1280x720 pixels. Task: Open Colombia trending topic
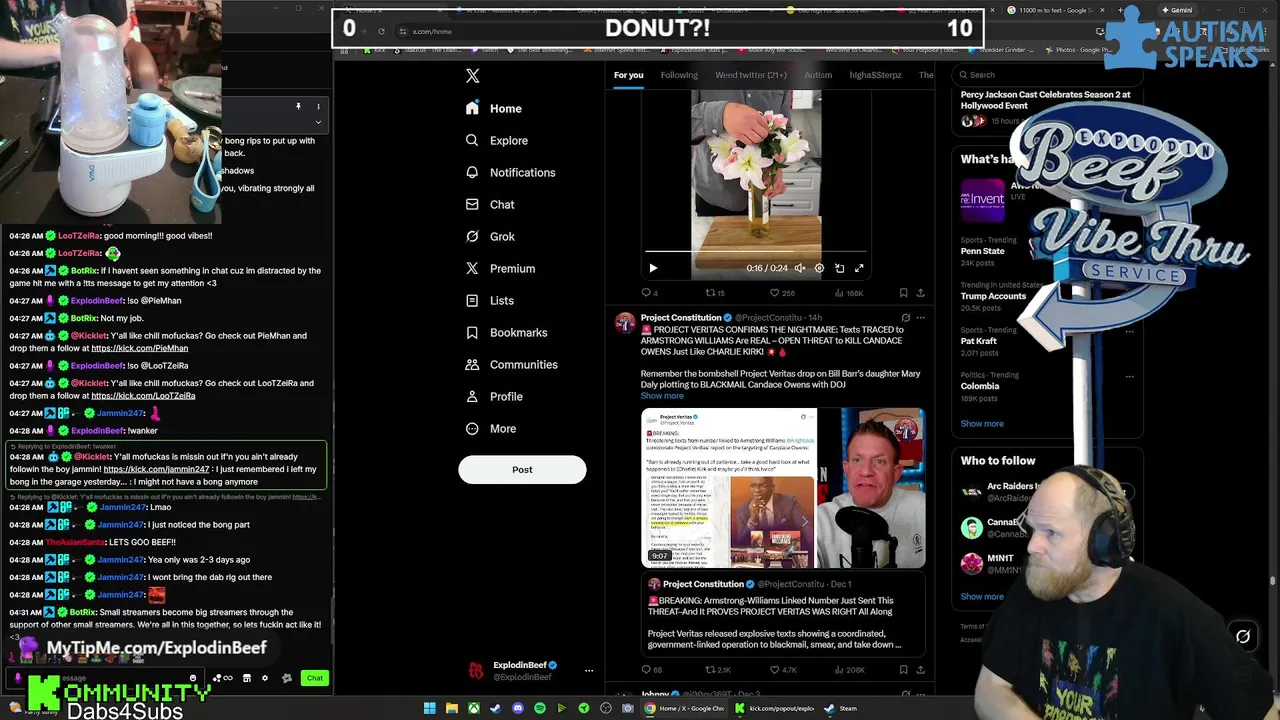click(980, 386)
